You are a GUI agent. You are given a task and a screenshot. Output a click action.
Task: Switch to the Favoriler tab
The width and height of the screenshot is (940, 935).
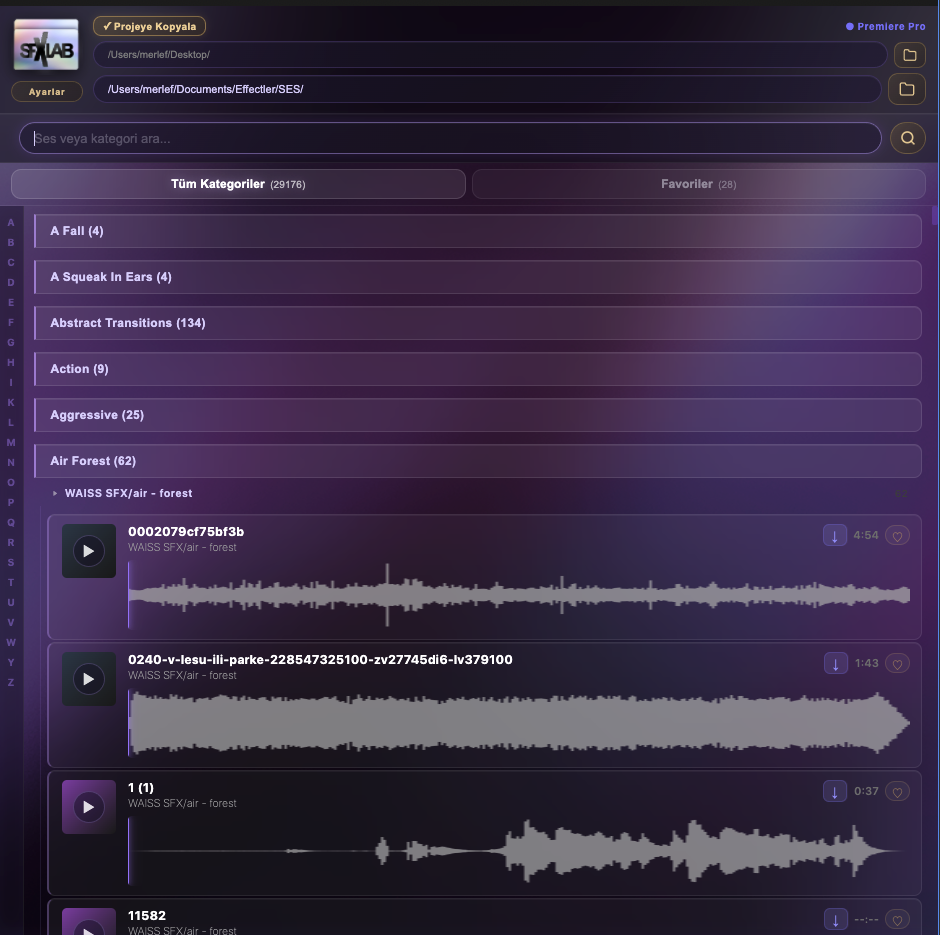pos(698,184)
